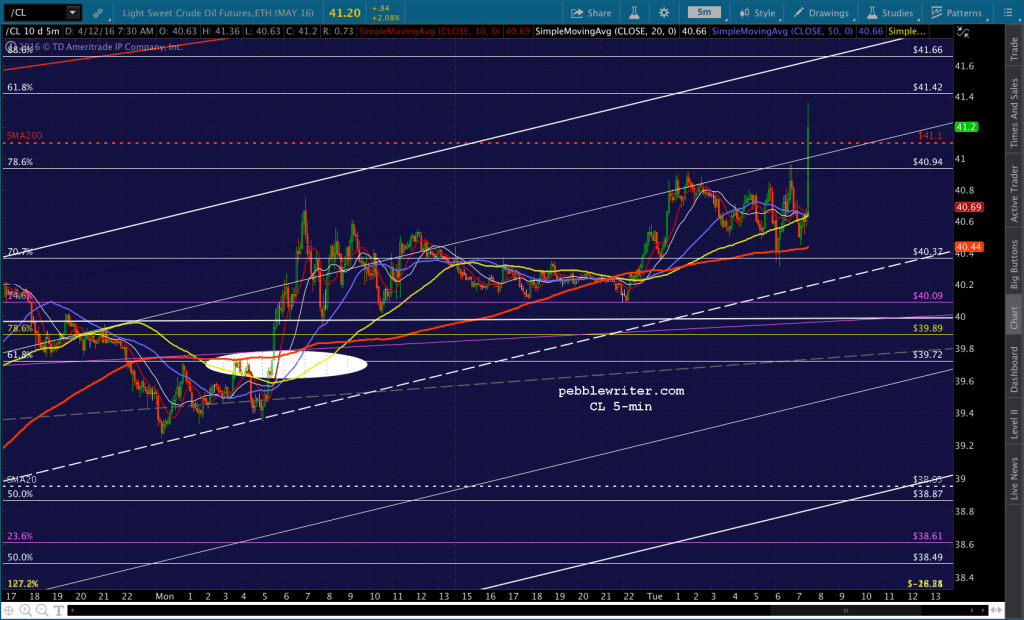Click the $41.42 level label
Viewport: 1024px width, 620px height.
coord(927,87)
